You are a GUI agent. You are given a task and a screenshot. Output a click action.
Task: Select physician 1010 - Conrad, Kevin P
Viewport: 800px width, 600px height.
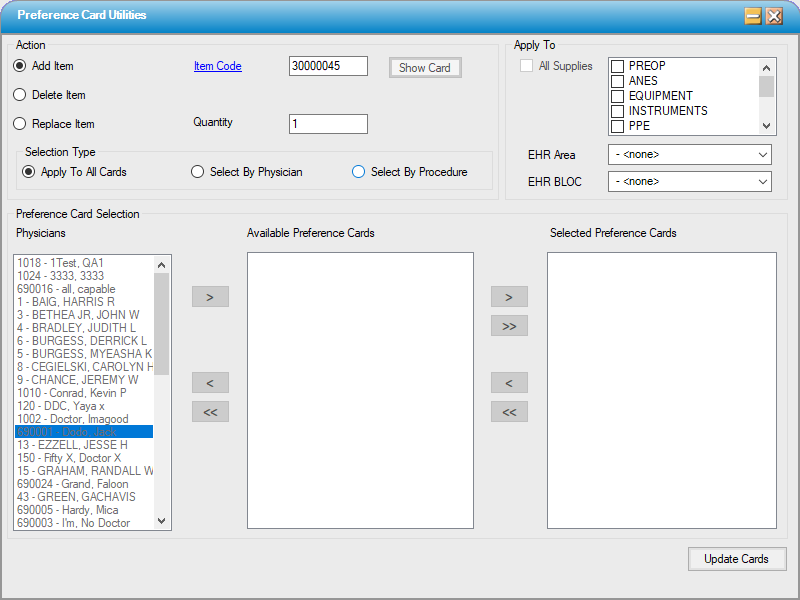[x=72, y=393]
